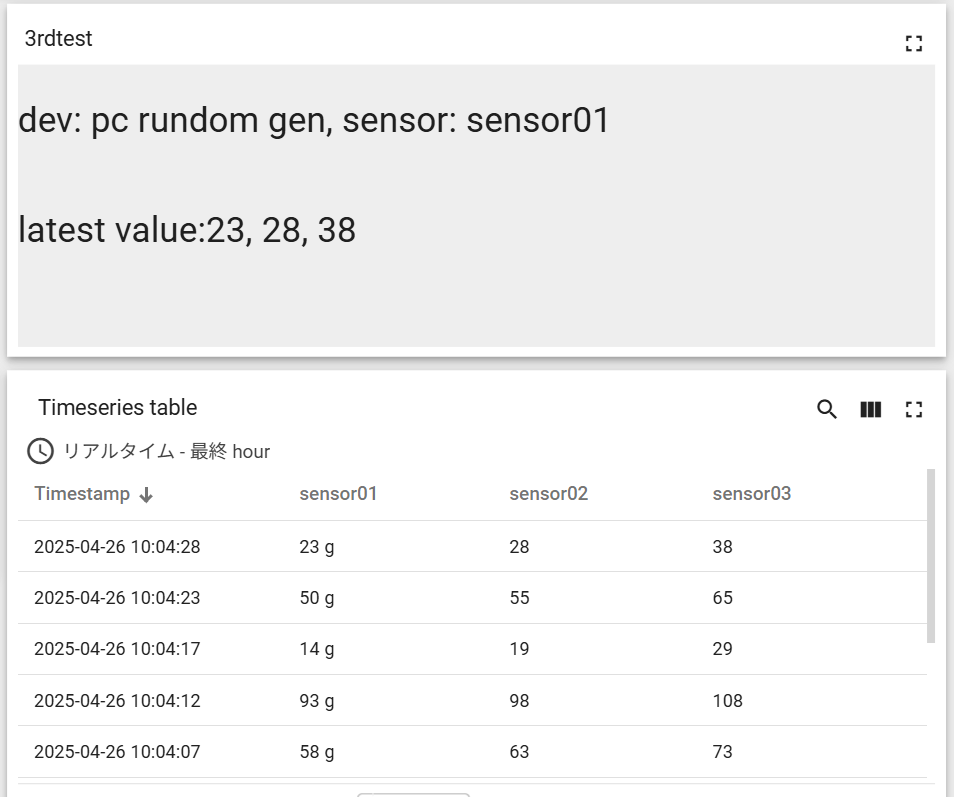
Task: Open columns display selector icon
Action: coord(871,409)
